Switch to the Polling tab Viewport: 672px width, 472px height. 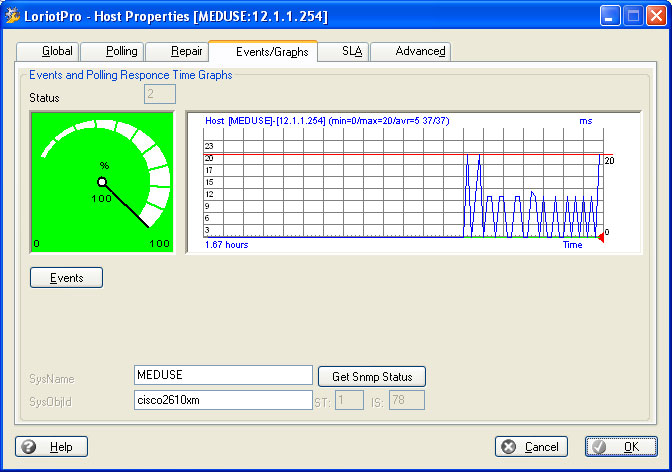111,51
